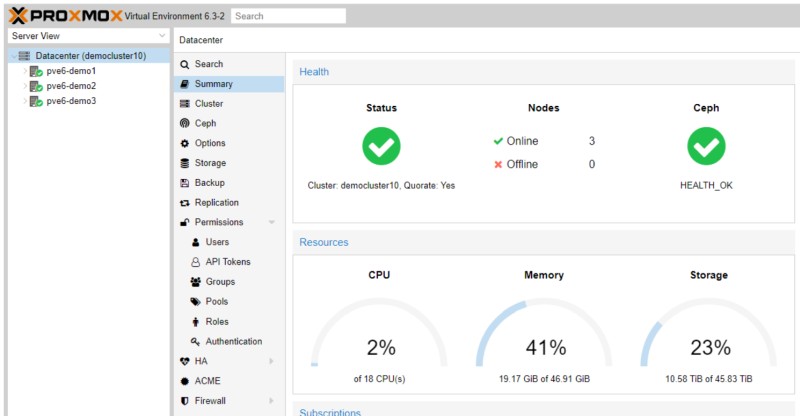Expand the HA submenu arrow
The width and height of the screenshot is (800, 416).
[x=271, y=361]
